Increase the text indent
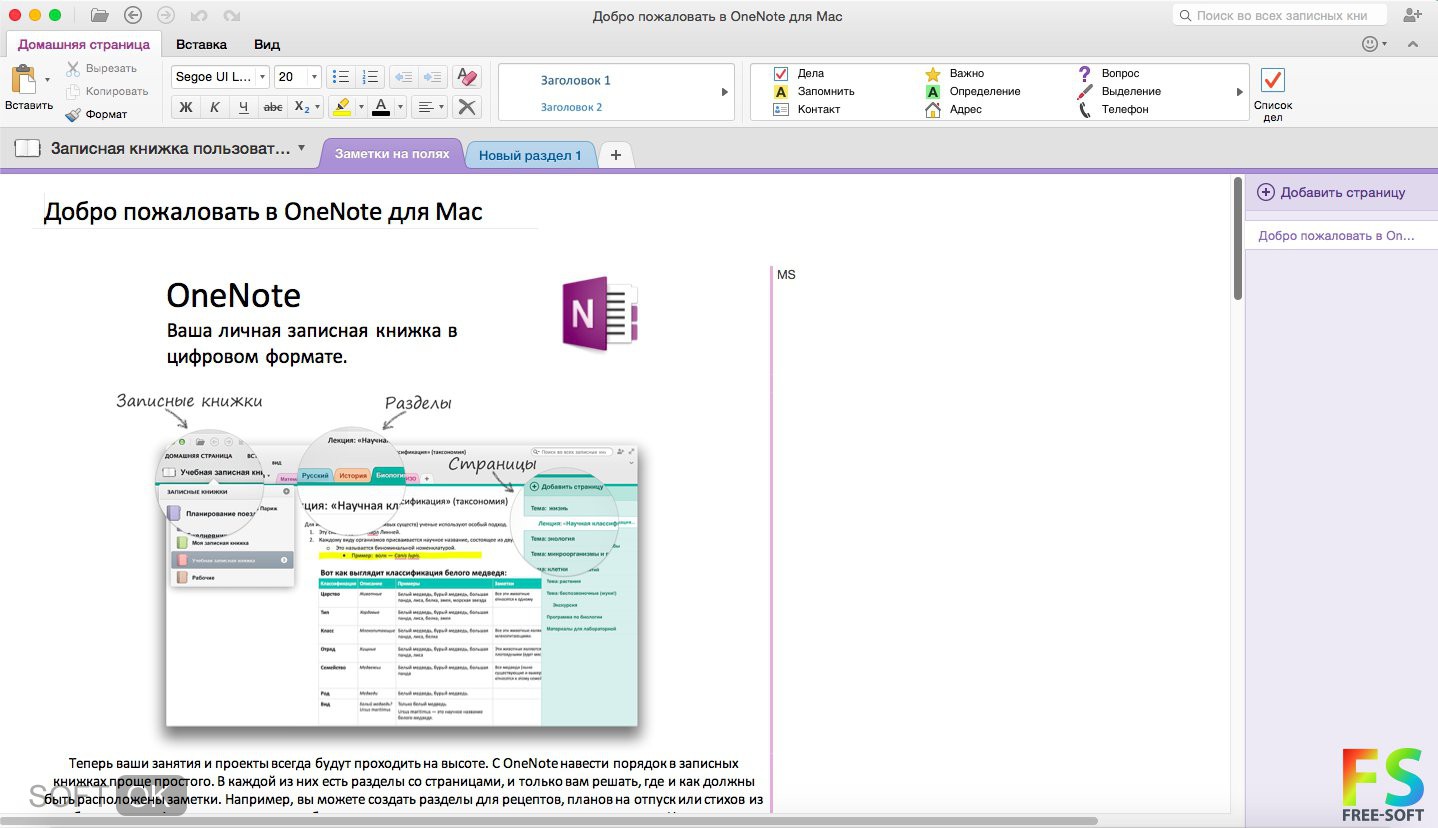This screenshot has height=828, width=1438. coord(432,77)
